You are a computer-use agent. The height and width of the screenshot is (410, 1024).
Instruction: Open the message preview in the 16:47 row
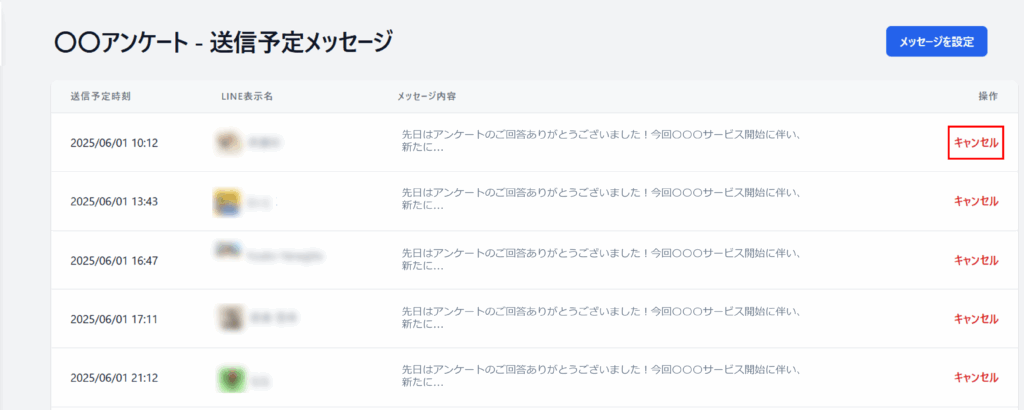pos(601,259)
